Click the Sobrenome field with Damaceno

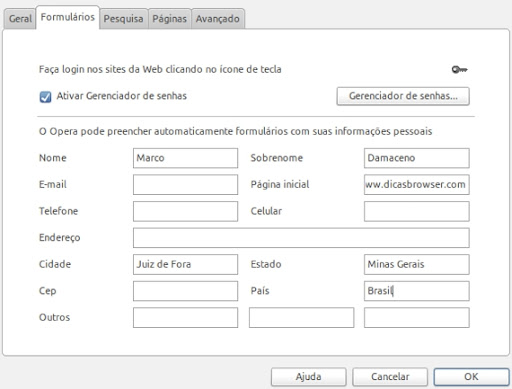(417, 158)
